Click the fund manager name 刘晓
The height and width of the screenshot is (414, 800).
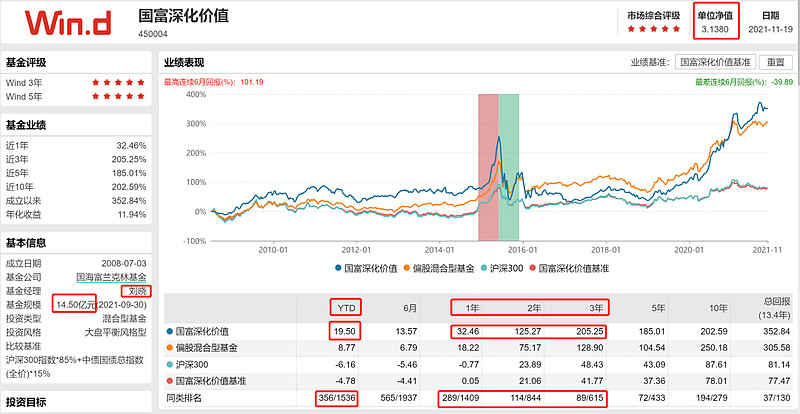tap(137, 291)
